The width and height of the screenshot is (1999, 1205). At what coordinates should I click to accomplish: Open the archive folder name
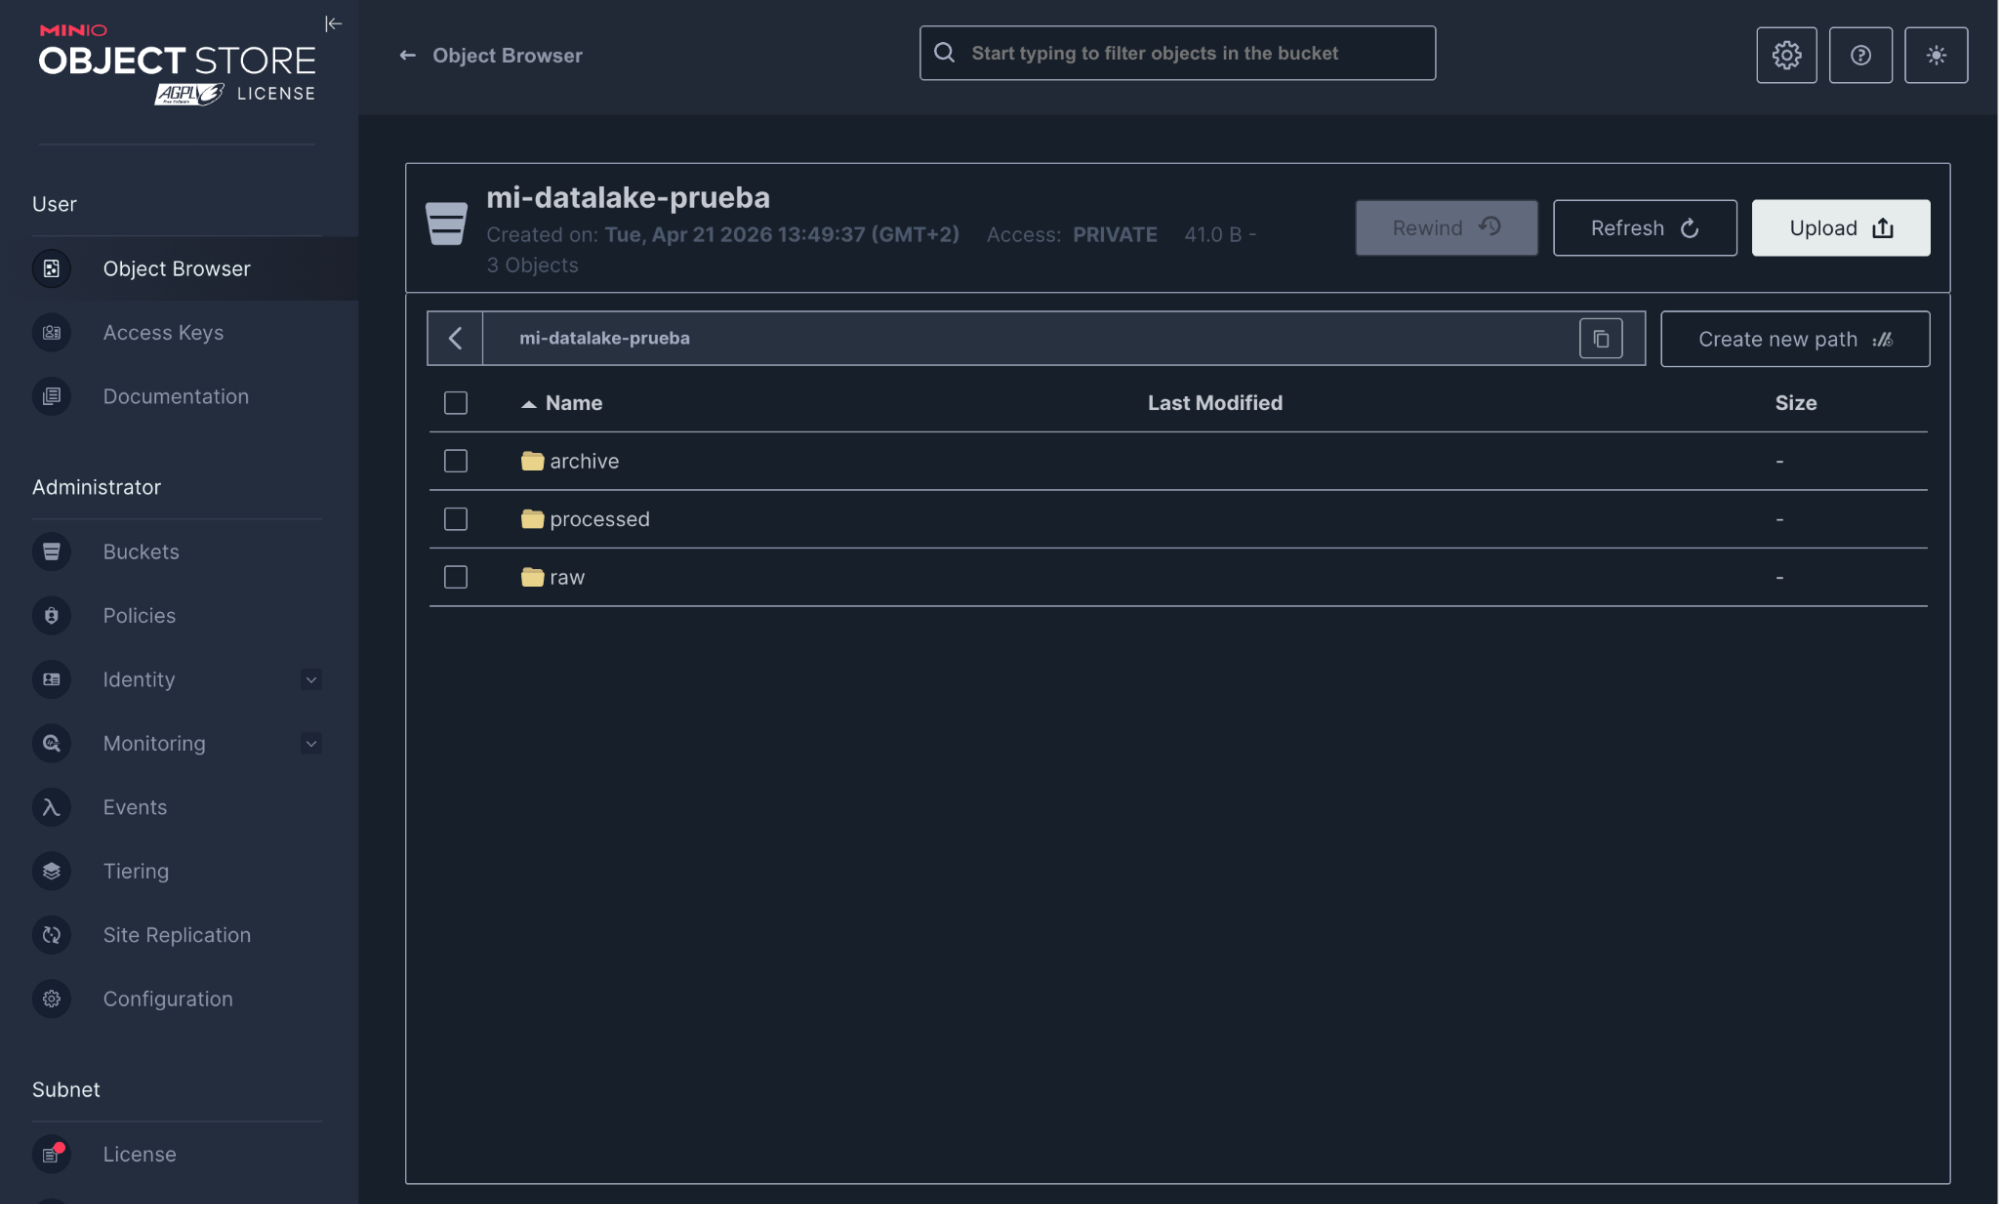click(584, 461)
